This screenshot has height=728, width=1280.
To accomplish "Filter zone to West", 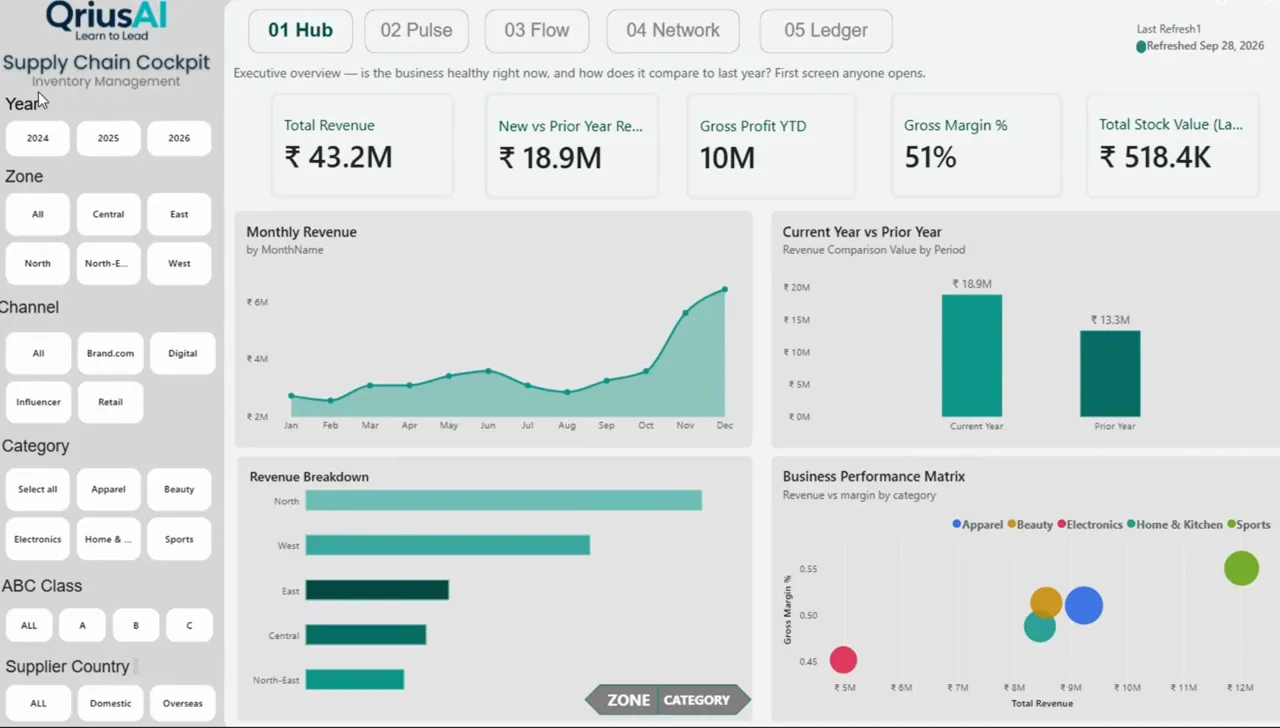I will pyautogui.click(x=179, y=263).
